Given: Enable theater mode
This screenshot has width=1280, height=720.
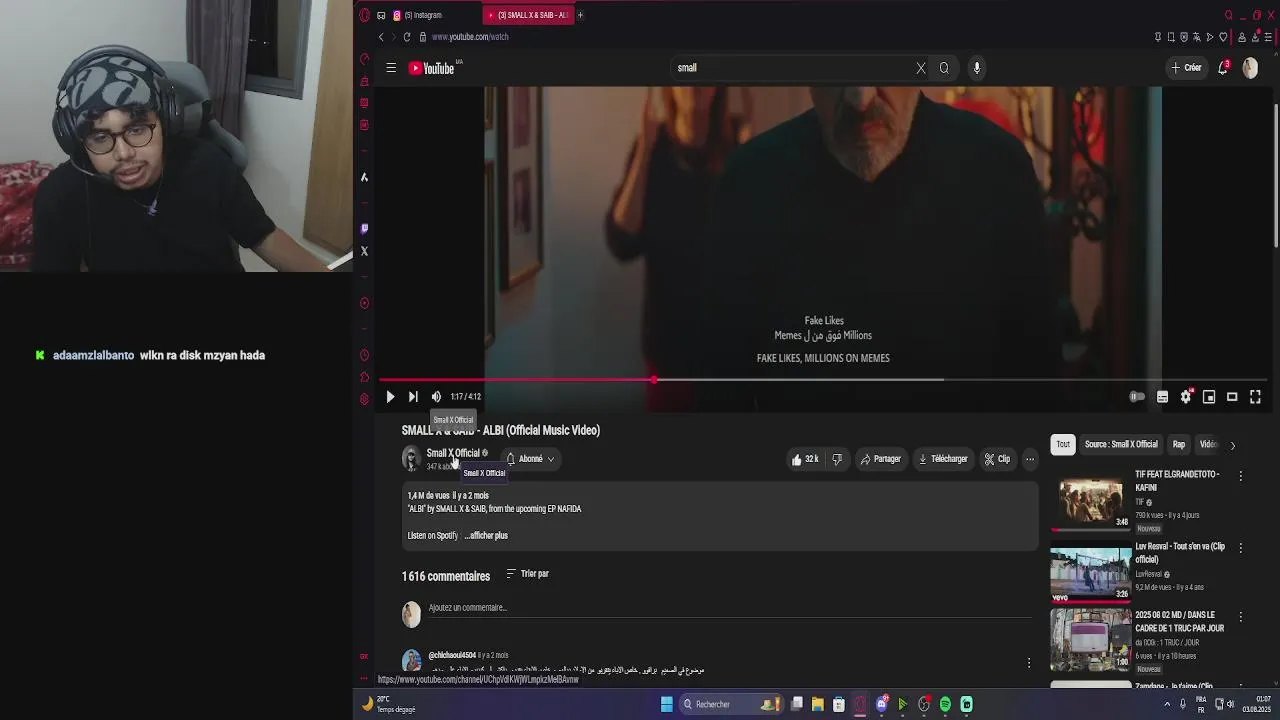Looking at the screenshot, I should [1232, 397].
